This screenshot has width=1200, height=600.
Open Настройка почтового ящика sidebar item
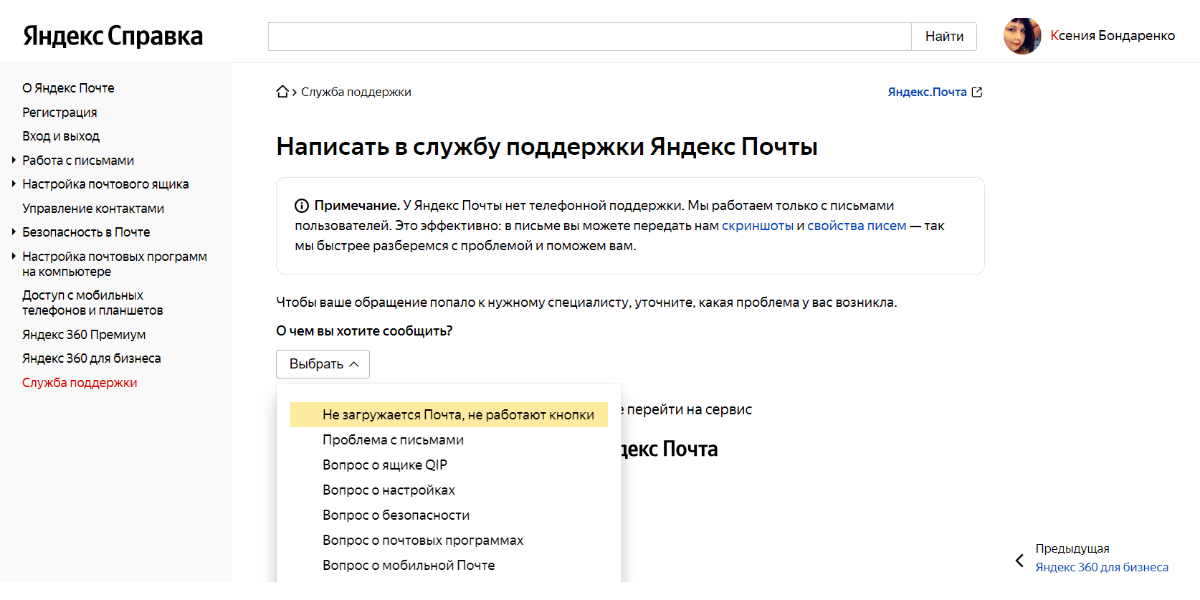point(106,184)
